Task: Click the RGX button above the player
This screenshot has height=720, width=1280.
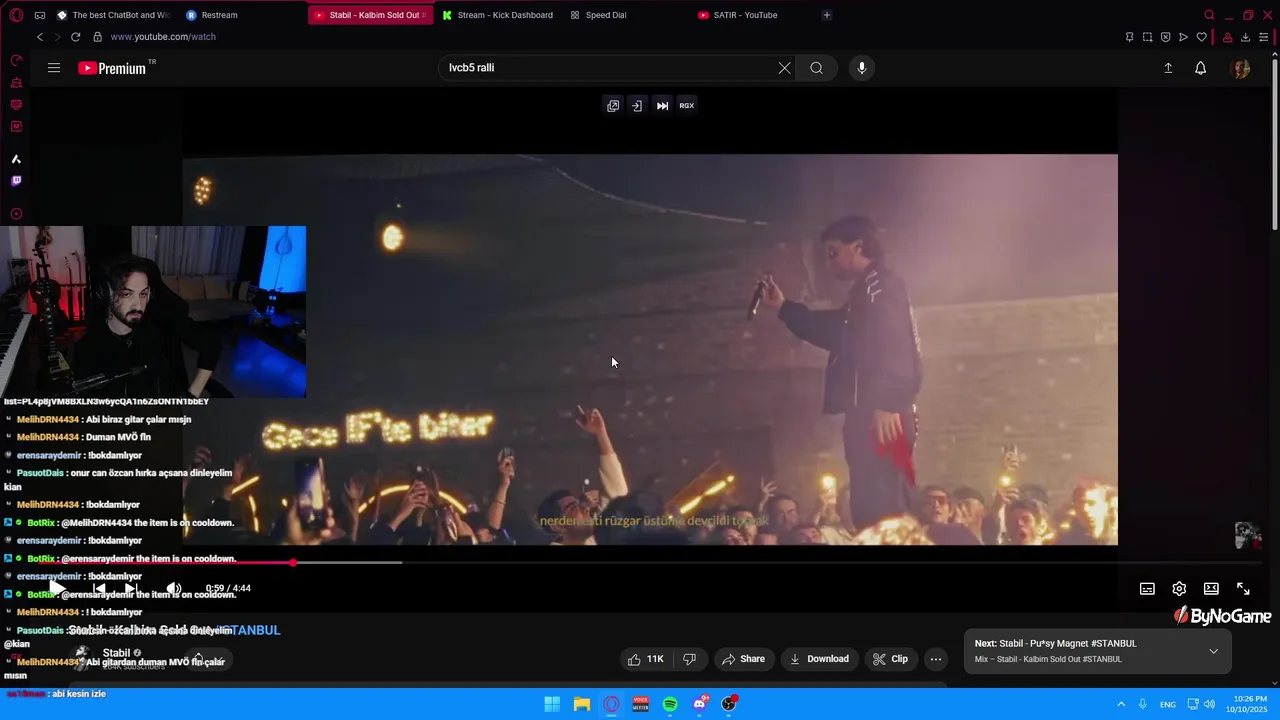Action: pos(687,105)
